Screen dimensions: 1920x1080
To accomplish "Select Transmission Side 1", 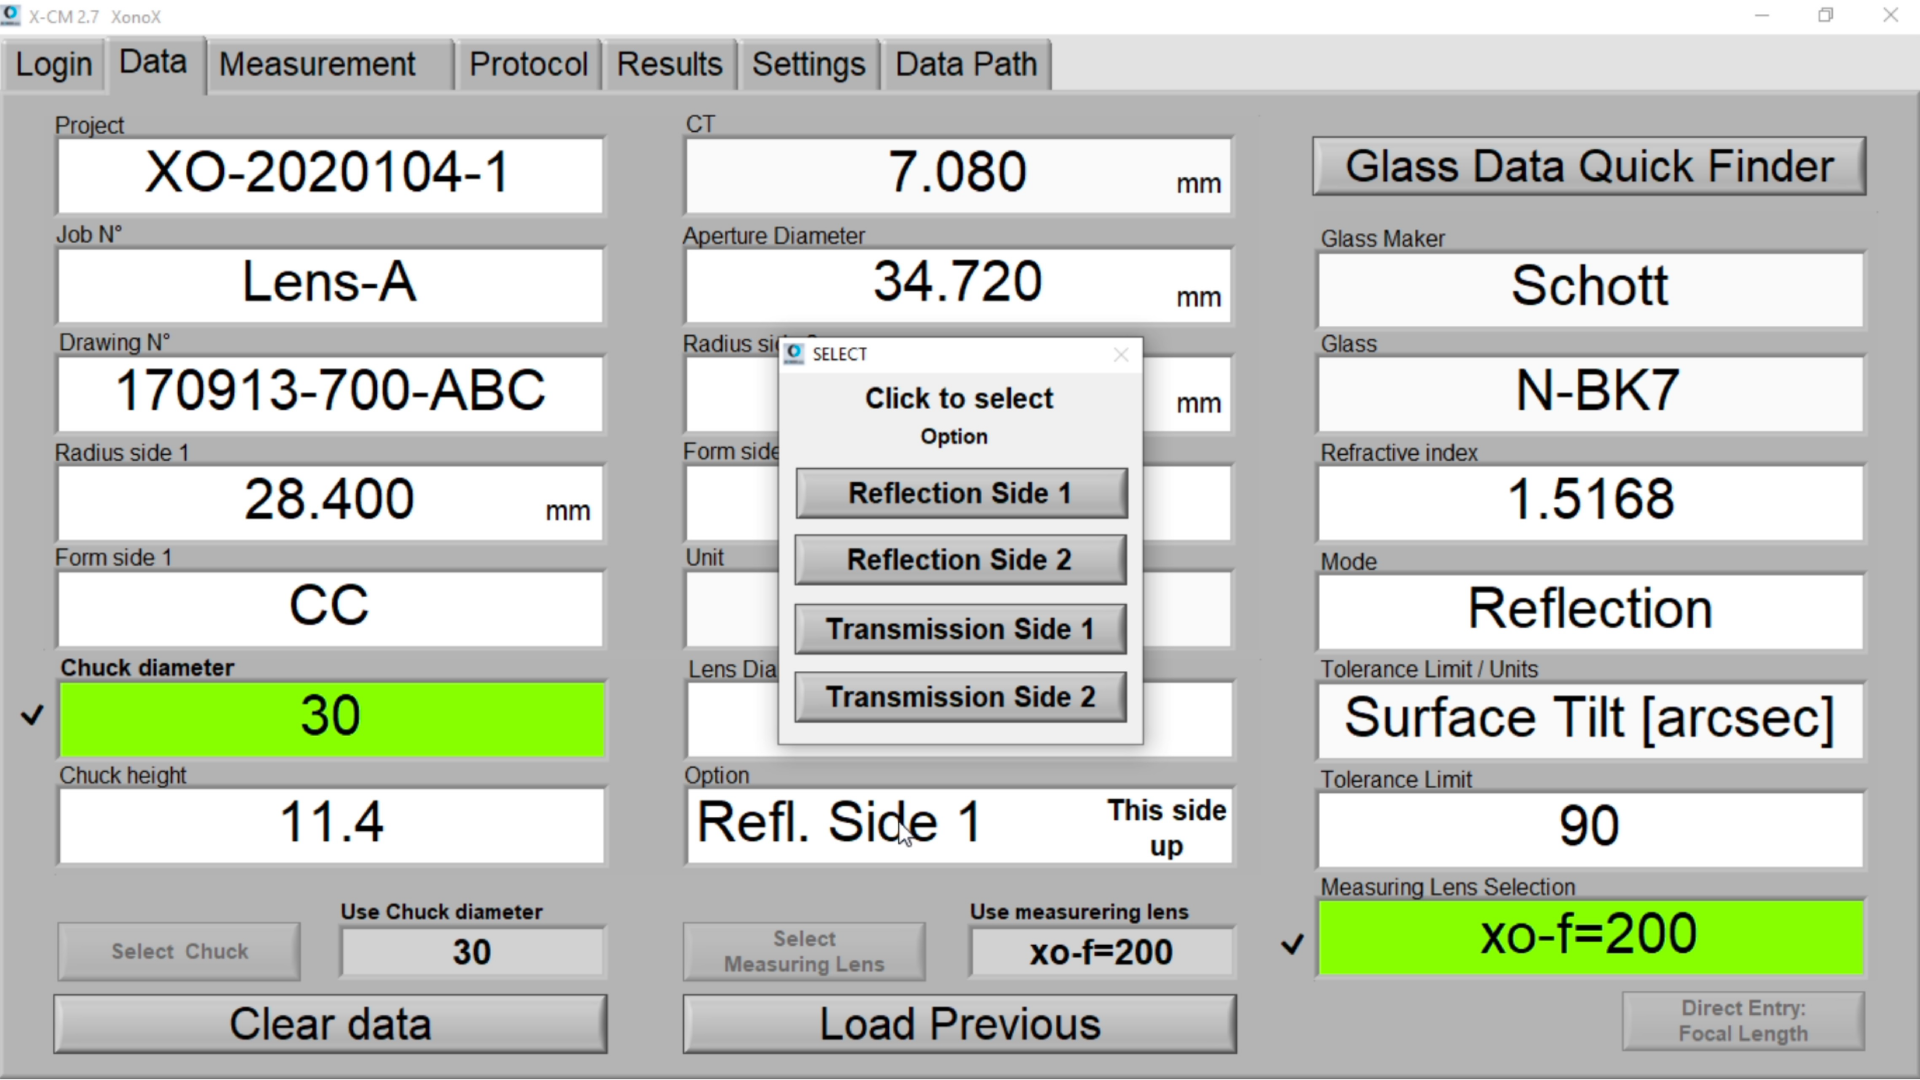I will point(960,629).
